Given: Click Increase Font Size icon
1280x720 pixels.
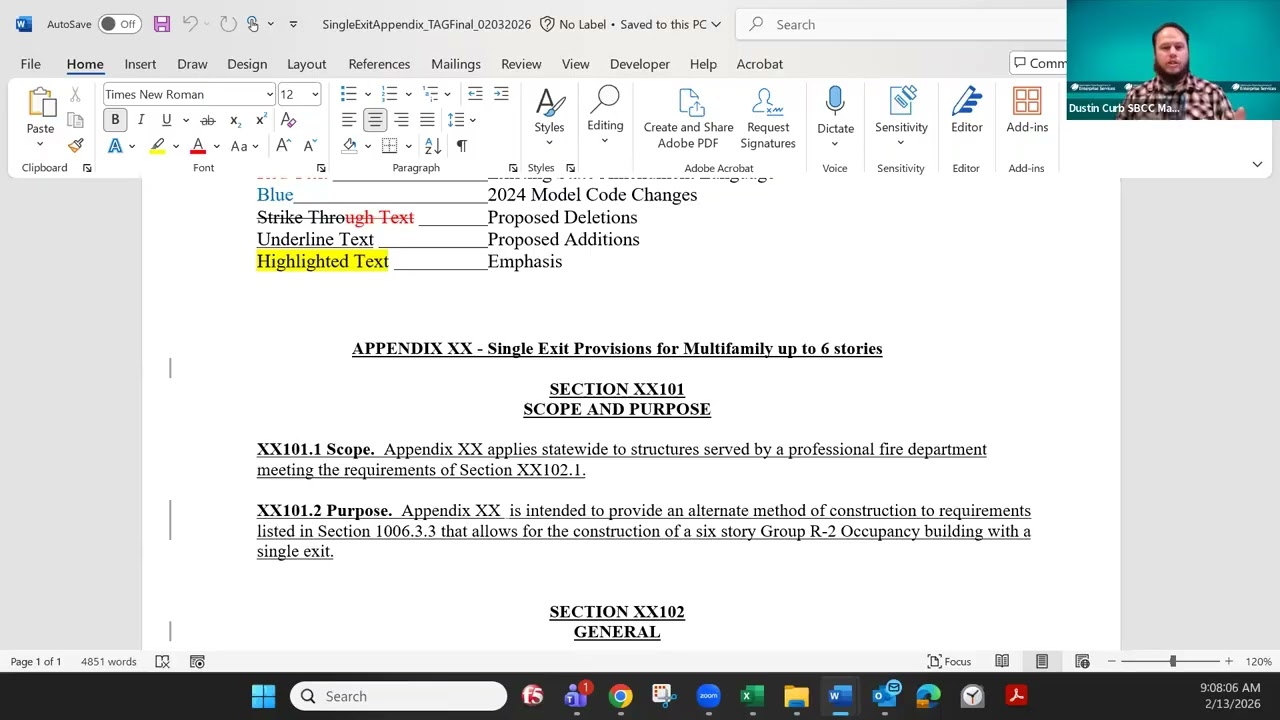Looking at the screenshot, I should (x=283, y=146).
